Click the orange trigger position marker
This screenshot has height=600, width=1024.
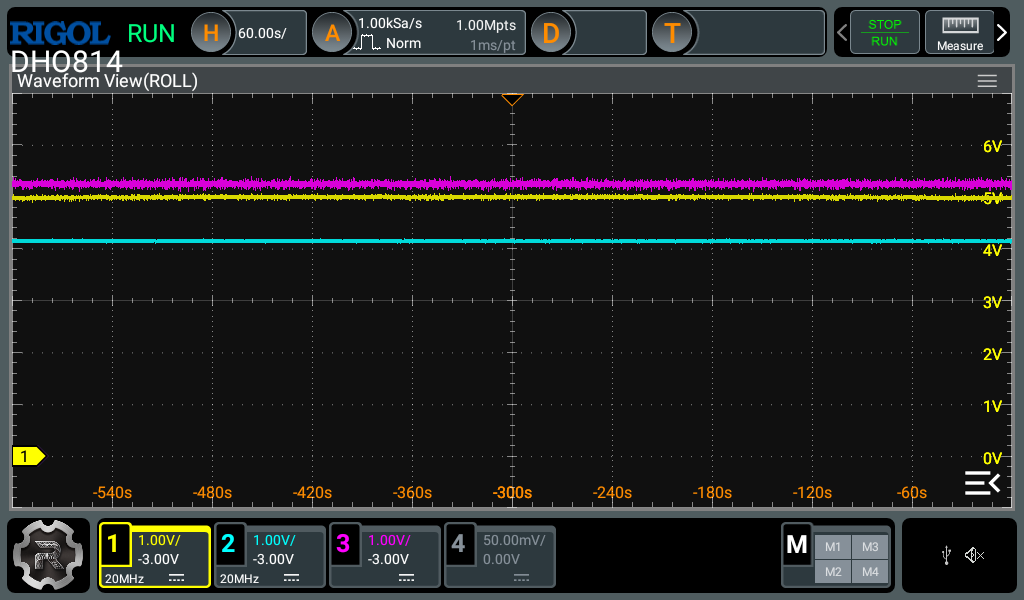tap(512, 99)
